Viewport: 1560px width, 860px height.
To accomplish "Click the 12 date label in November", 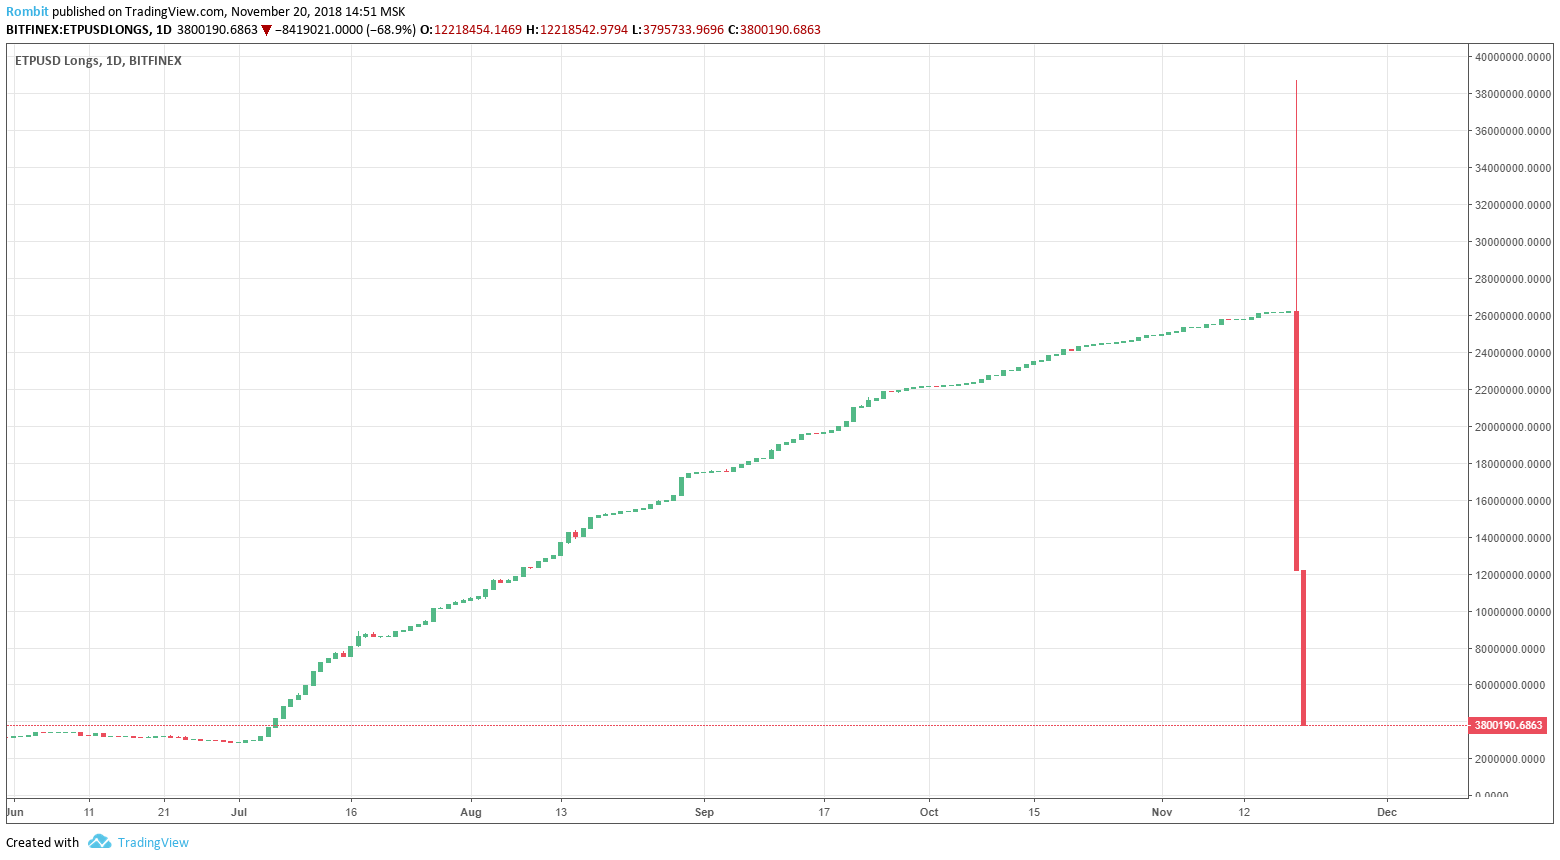I will click(x=1244, y=812).
